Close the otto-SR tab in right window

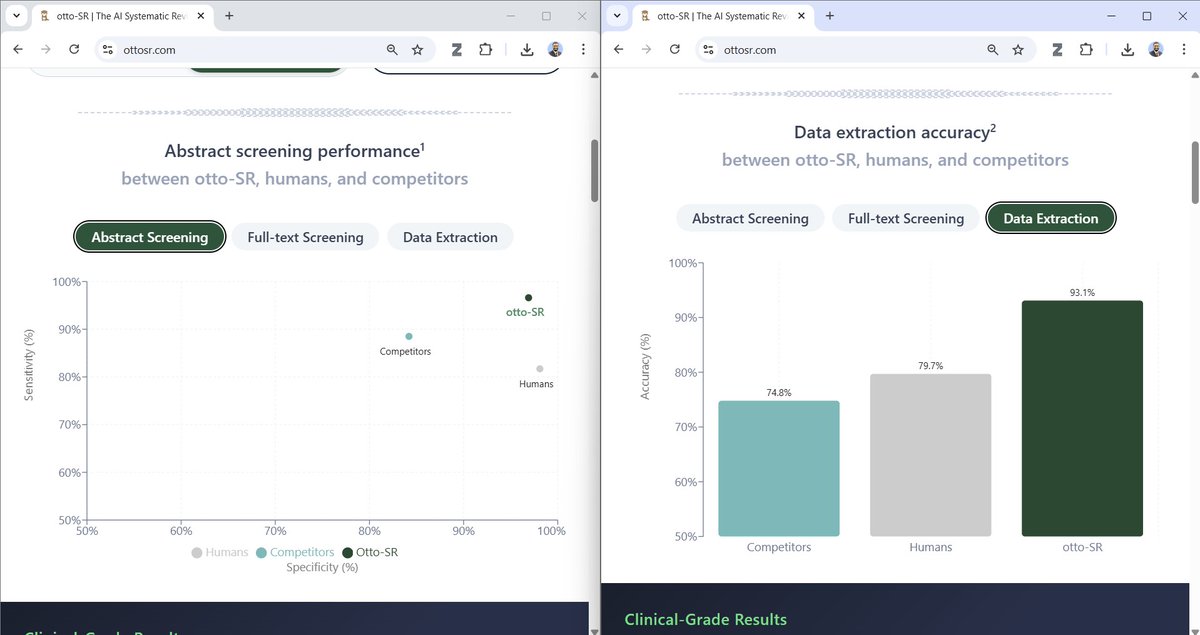[801, 16]
